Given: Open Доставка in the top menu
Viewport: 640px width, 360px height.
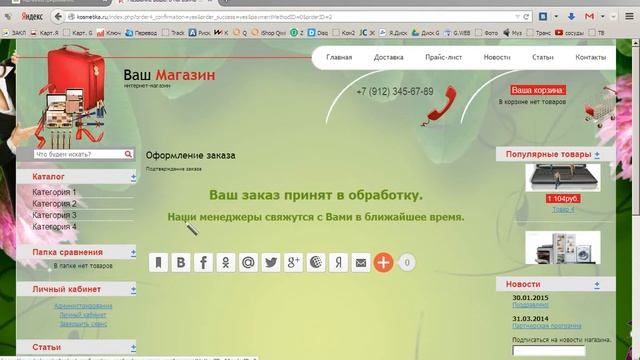Looking at the screenshot, I should [x=389, y=58].
